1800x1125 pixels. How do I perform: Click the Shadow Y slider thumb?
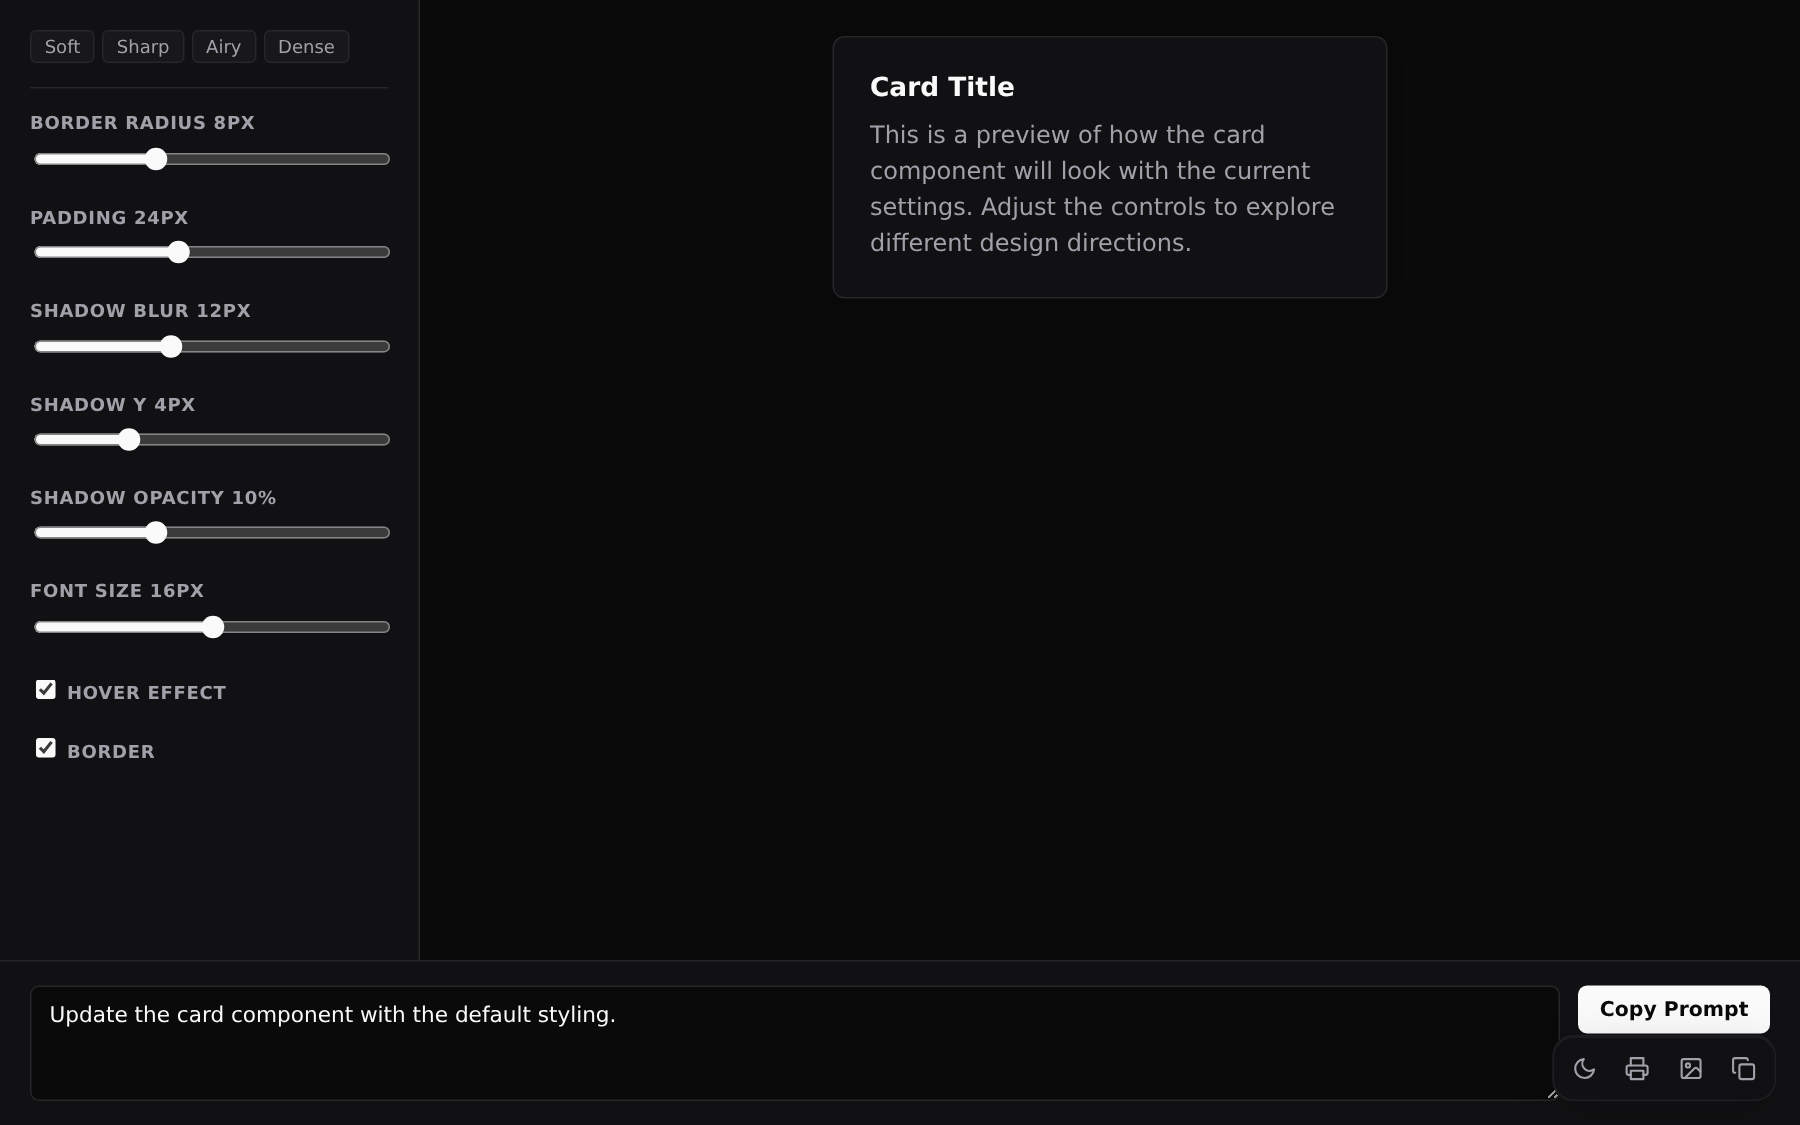129,440
